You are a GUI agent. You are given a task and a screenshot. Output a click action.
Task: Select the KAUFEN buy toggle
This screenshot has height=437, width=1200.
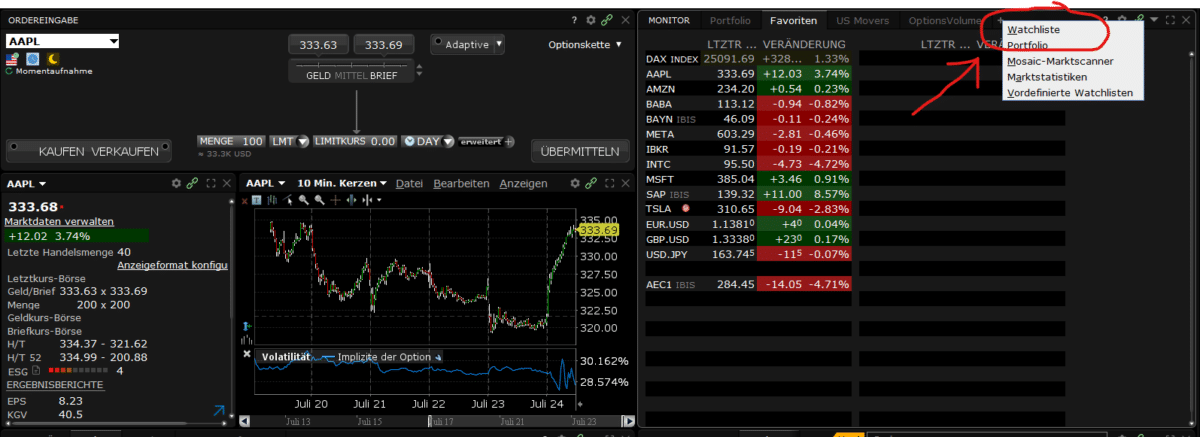[x=63, y=151]
